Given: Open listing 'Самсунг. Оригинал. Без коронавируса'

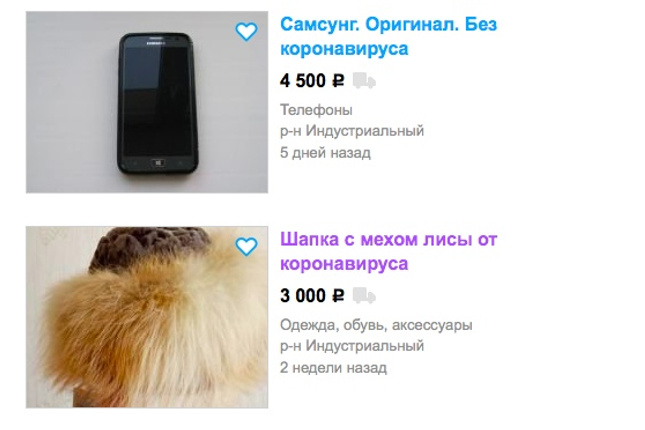Looking at the screenshot, I should [388, 37].
